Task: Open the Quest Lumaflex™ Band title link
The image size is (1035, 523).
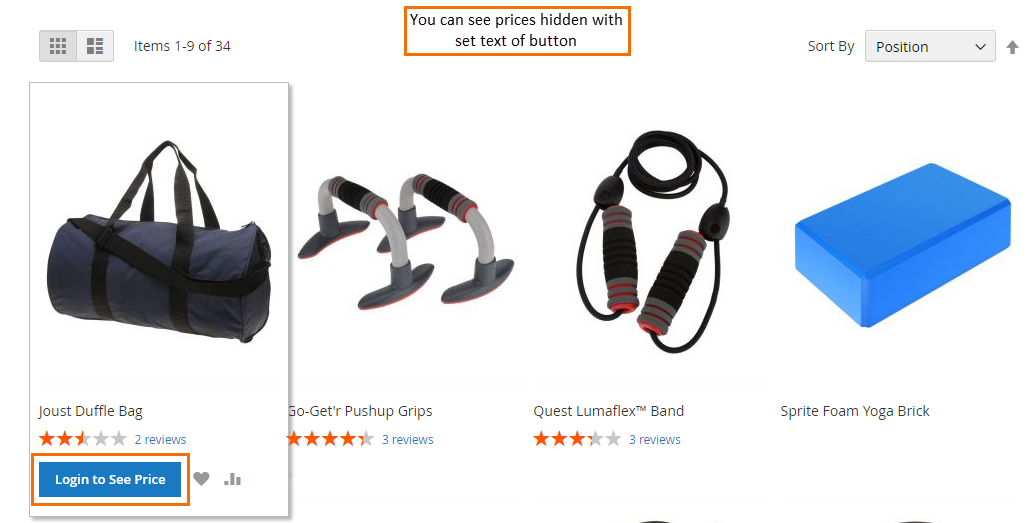Action: pos(609,411)
